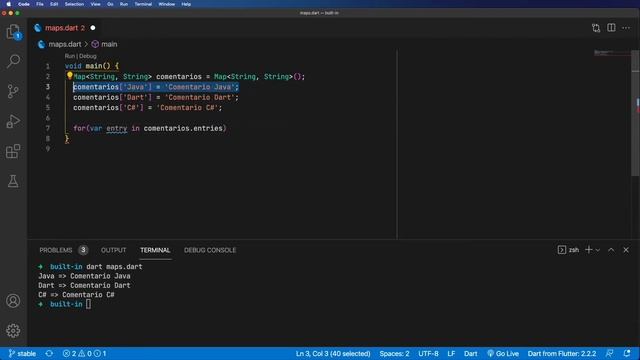The height and width of the screenshot is (360, 640).
Task: Open the Extensions view
Action: [13, 151]
